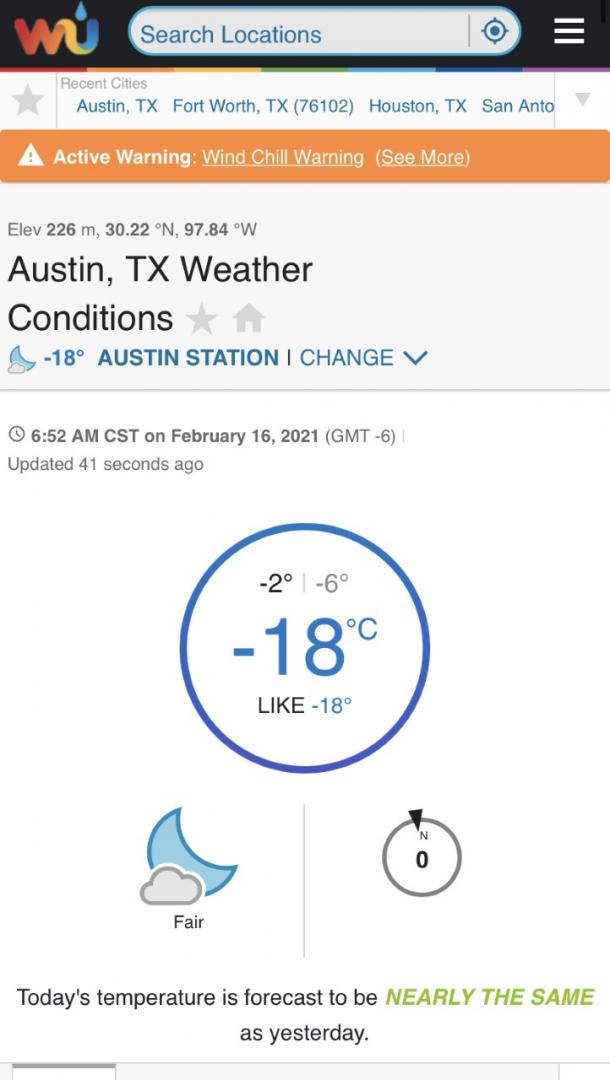Screen dimensions: 610x1080
Task: Click the wind direction compass dial
Action: pyautogui.click(x=421, y=857)
